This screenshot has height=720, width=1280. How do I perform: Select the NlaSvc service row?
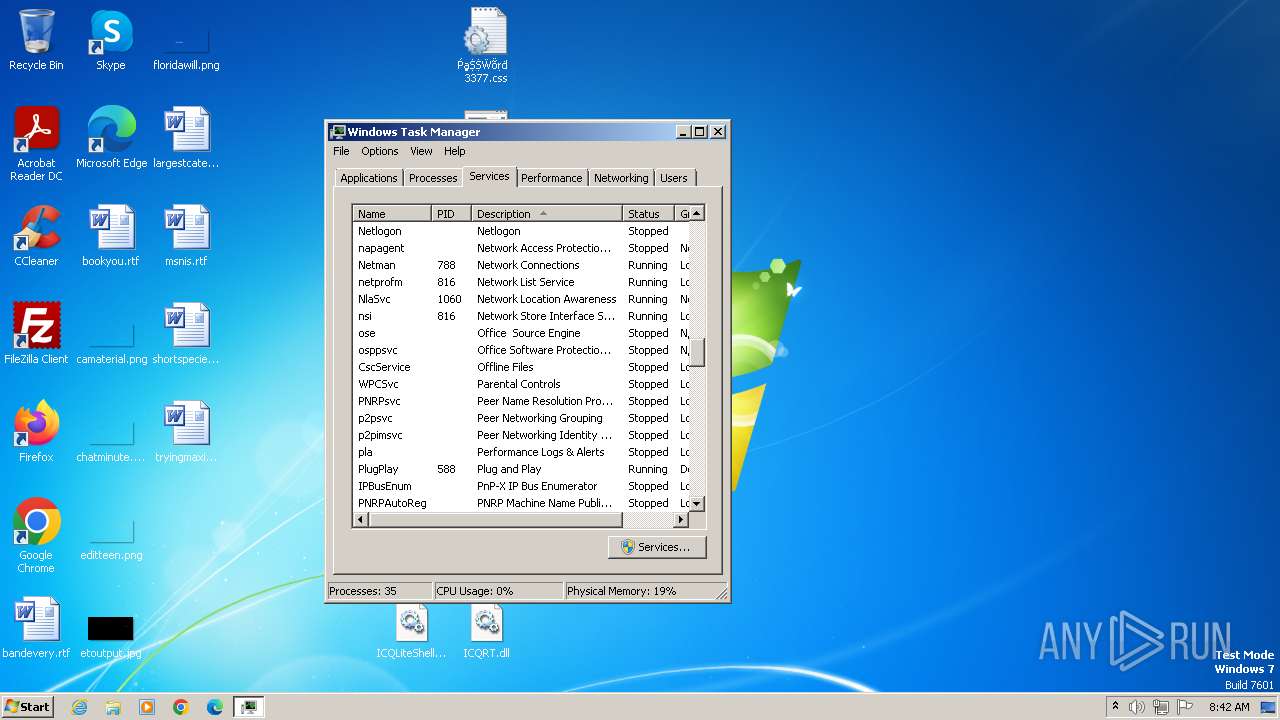(x=521, y=299)
